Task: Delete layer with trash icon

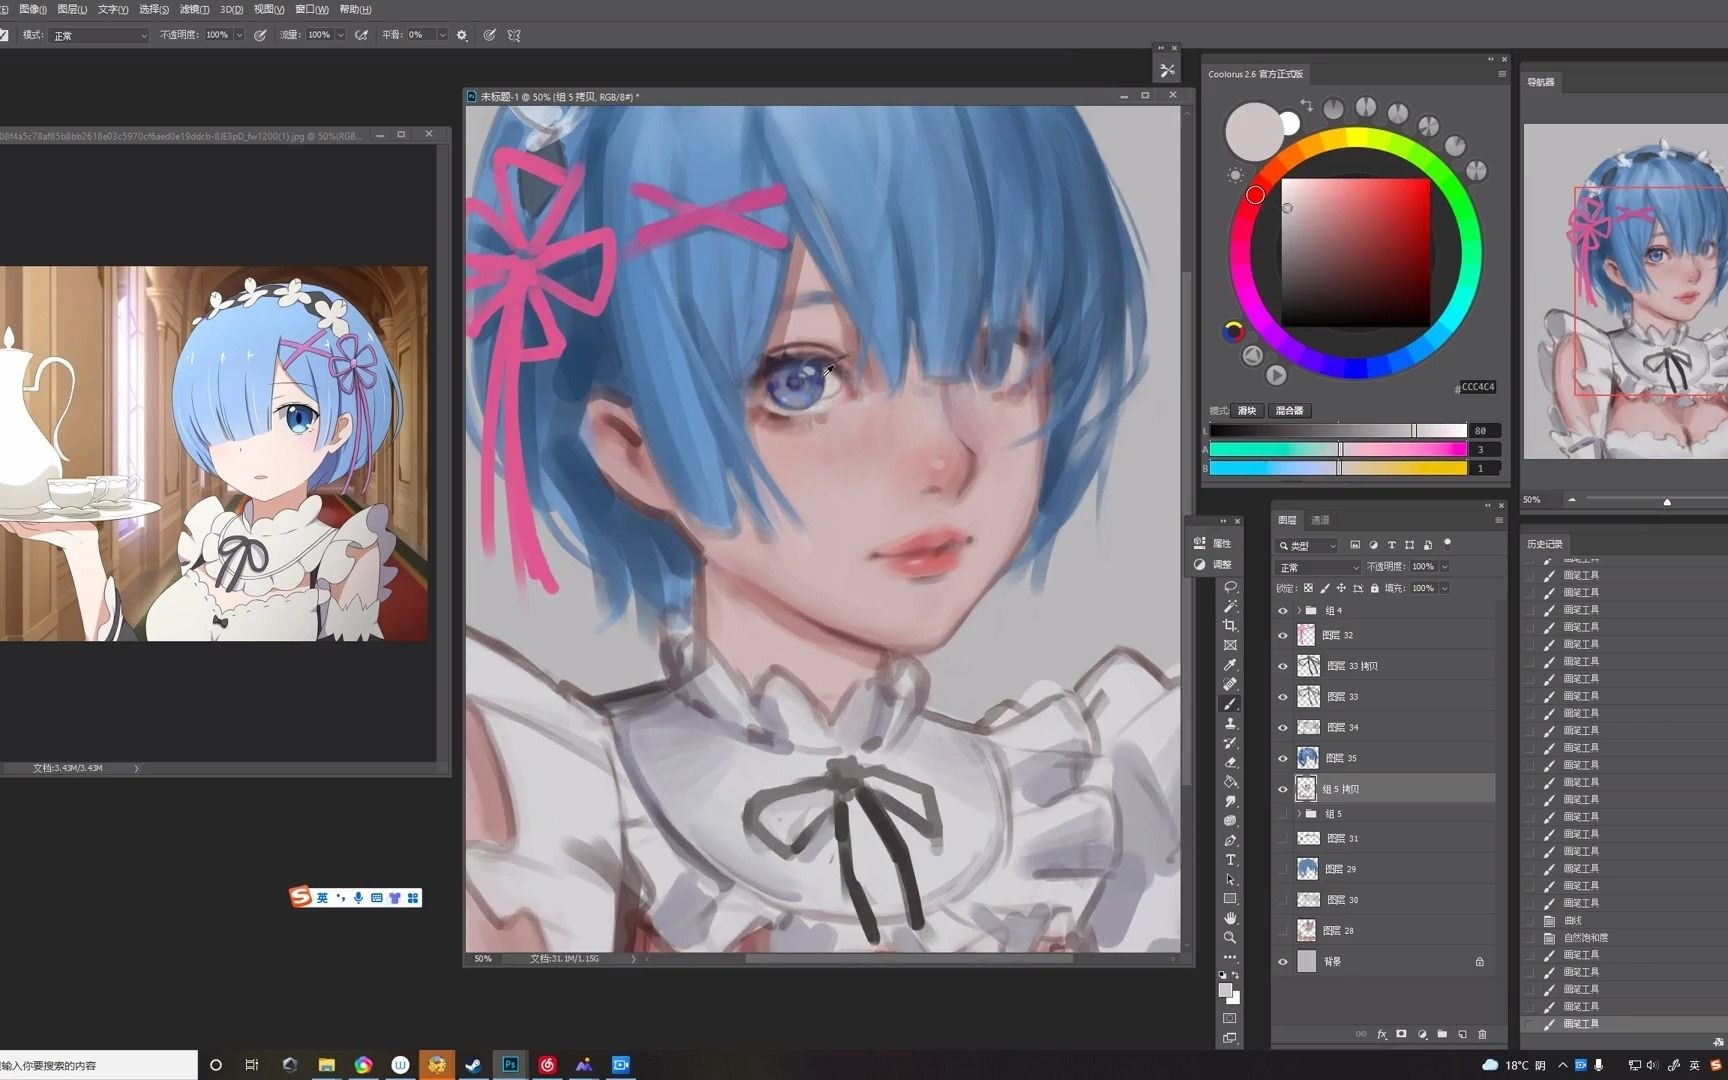Action: 1482,1034
